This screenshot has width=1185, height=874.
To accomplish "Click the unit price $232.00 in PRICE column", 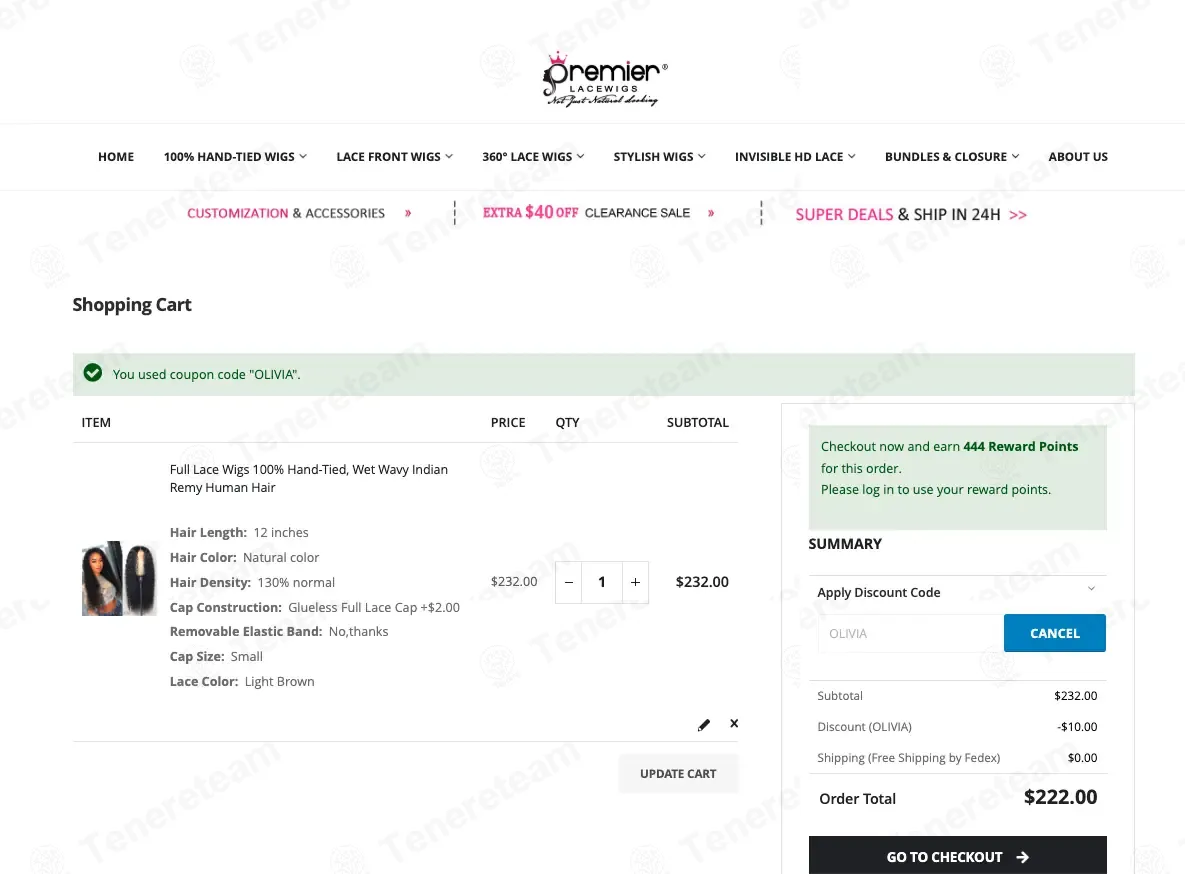I will (x=514, y=581).
